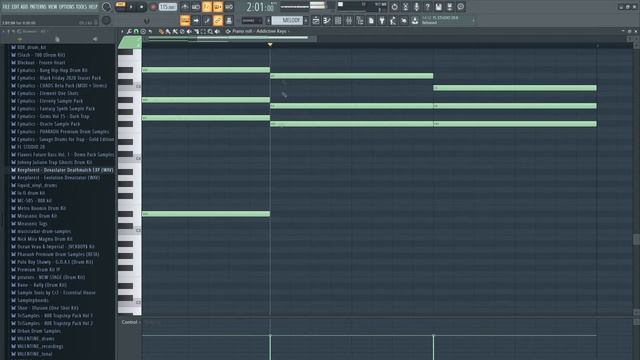Select the piano roll zoom tool
The height and width of the screenshot is (360, 640).
[210, 31]
